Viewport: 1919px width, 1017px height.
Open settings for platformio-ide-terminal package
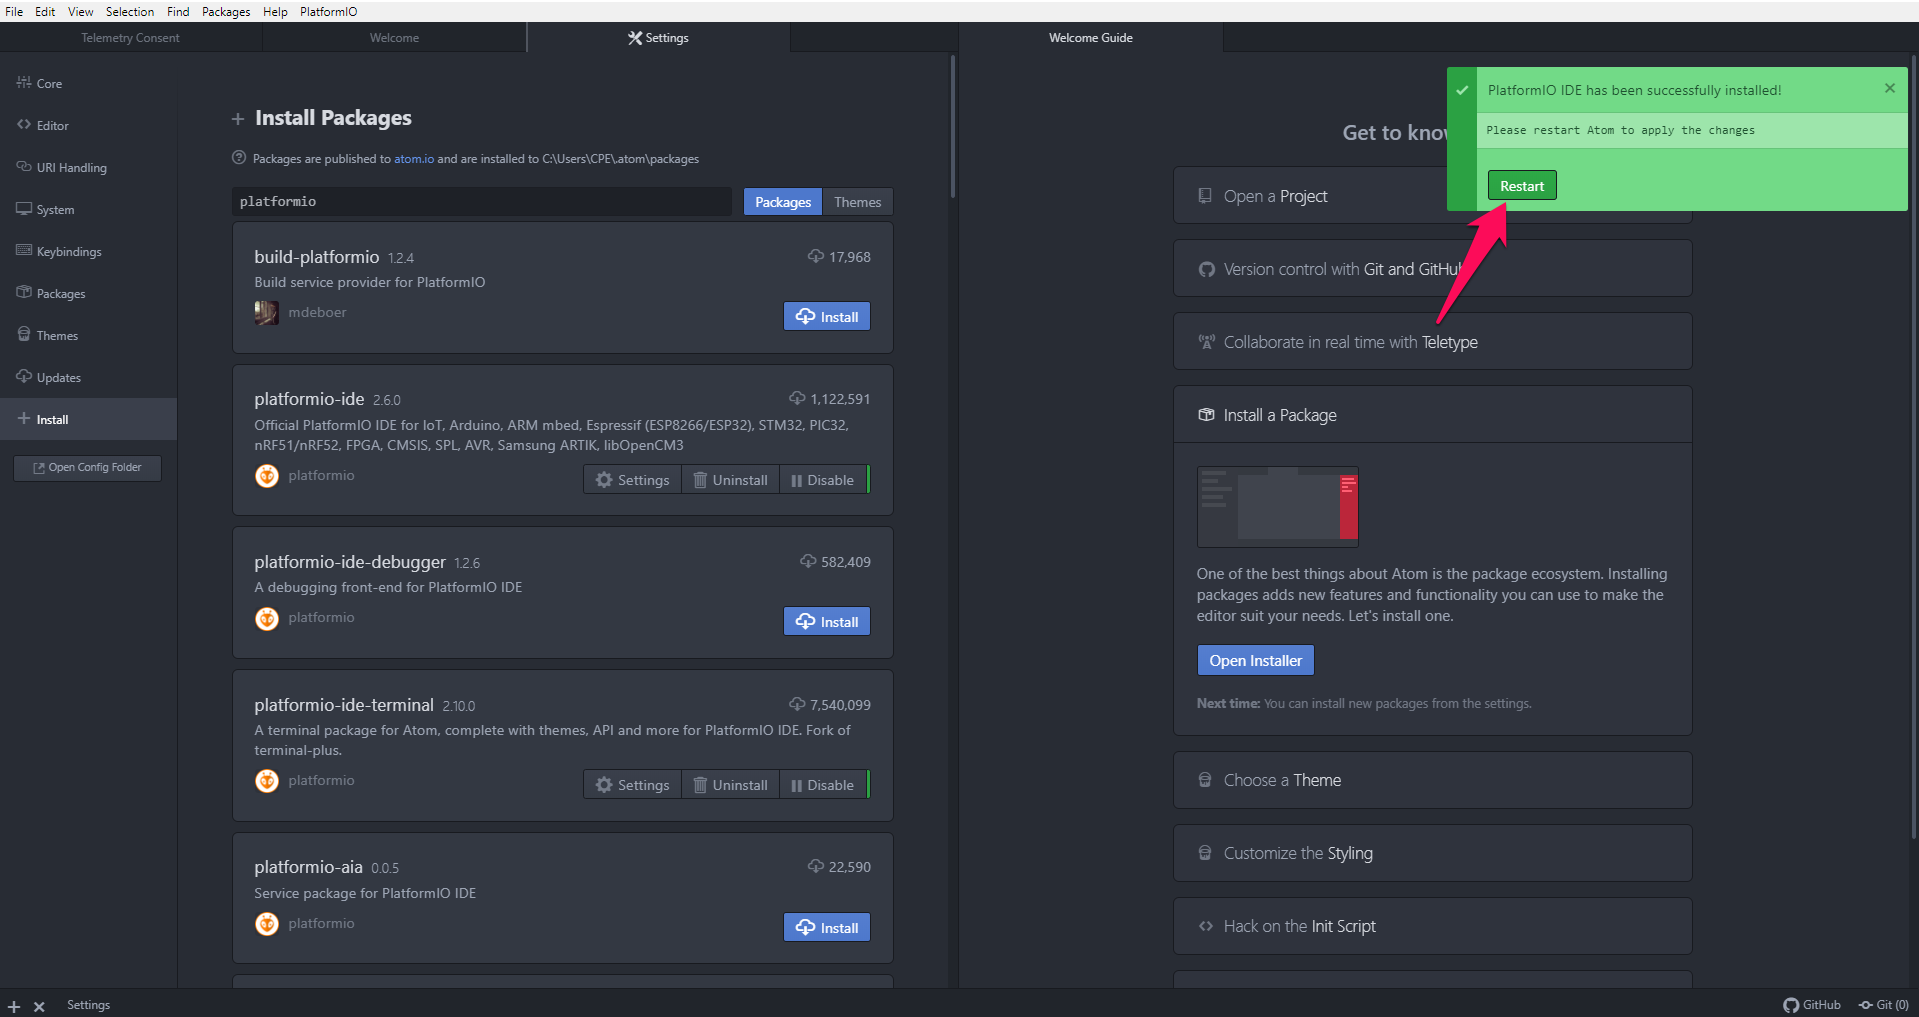[633, 785]
